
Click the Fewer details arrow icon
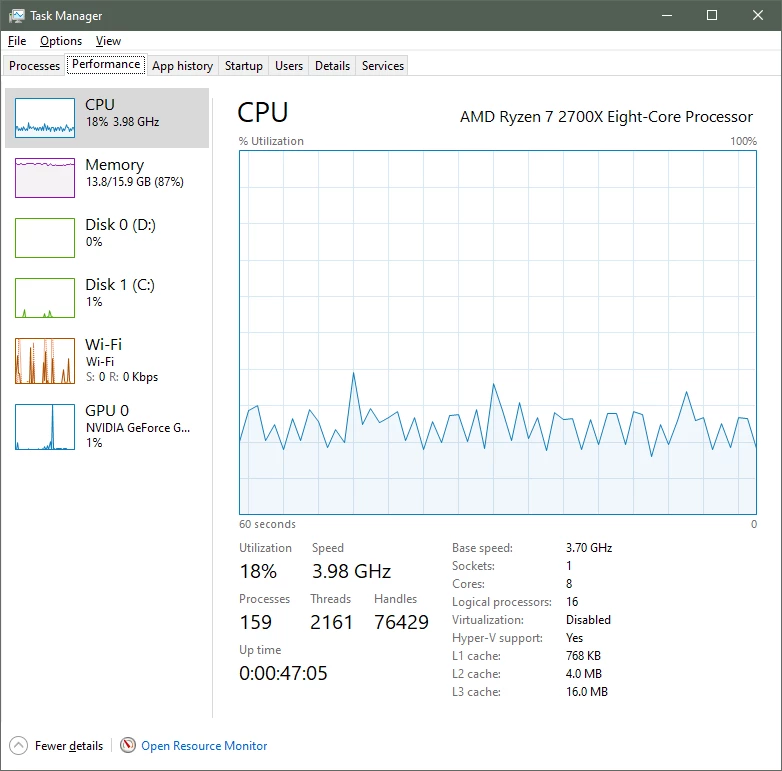coord(18,746)
